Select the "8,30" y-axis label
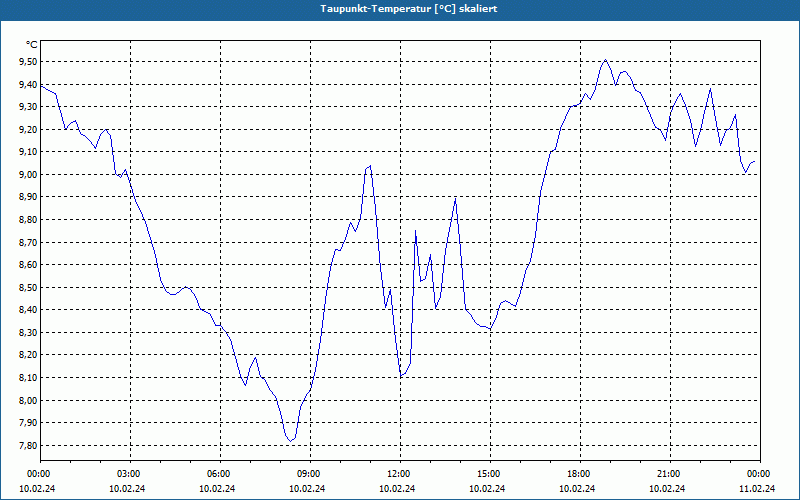The image size is (800, 500). point(29,333)
